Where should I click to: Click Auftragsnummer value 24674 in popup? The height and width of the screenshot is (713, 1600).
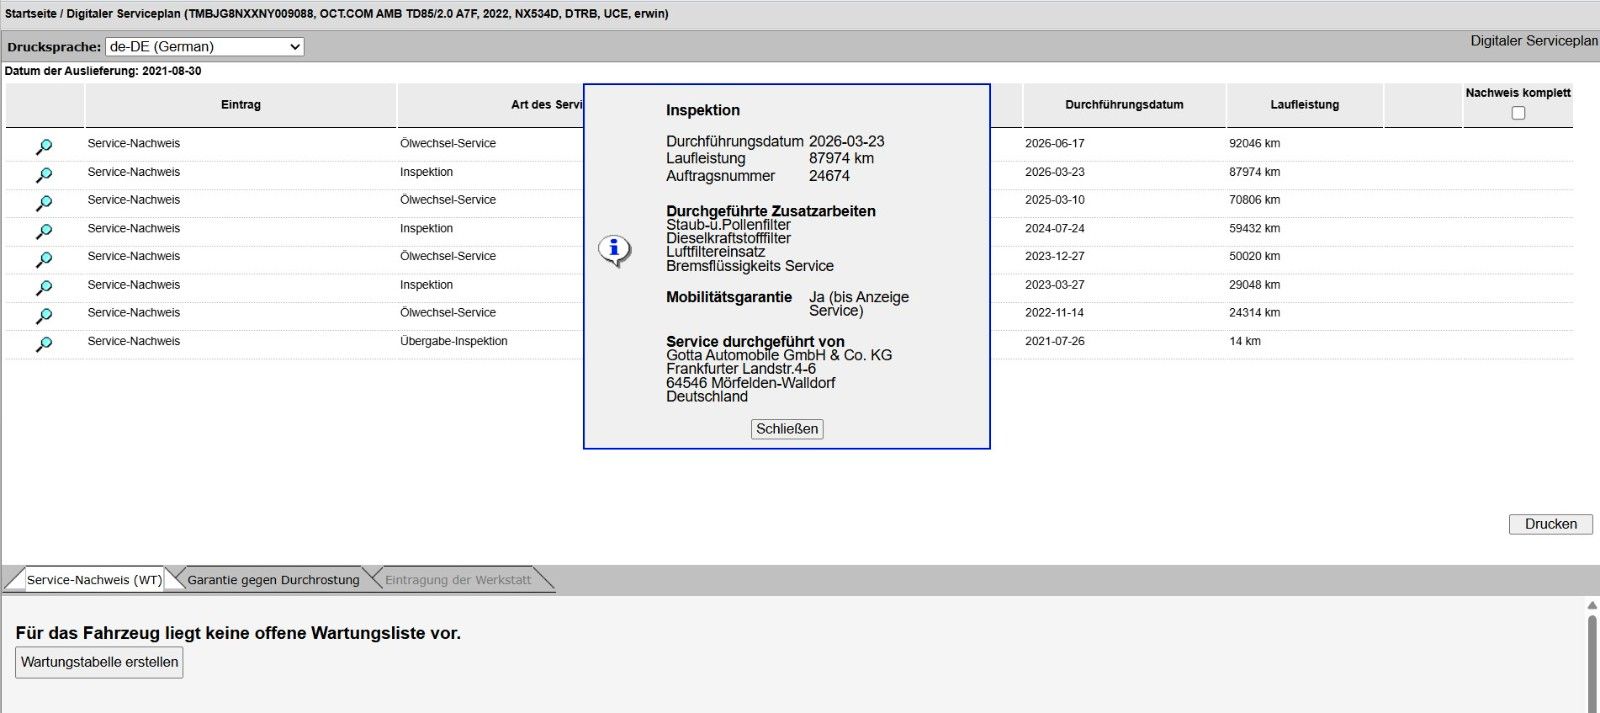(x=829, y=176)
